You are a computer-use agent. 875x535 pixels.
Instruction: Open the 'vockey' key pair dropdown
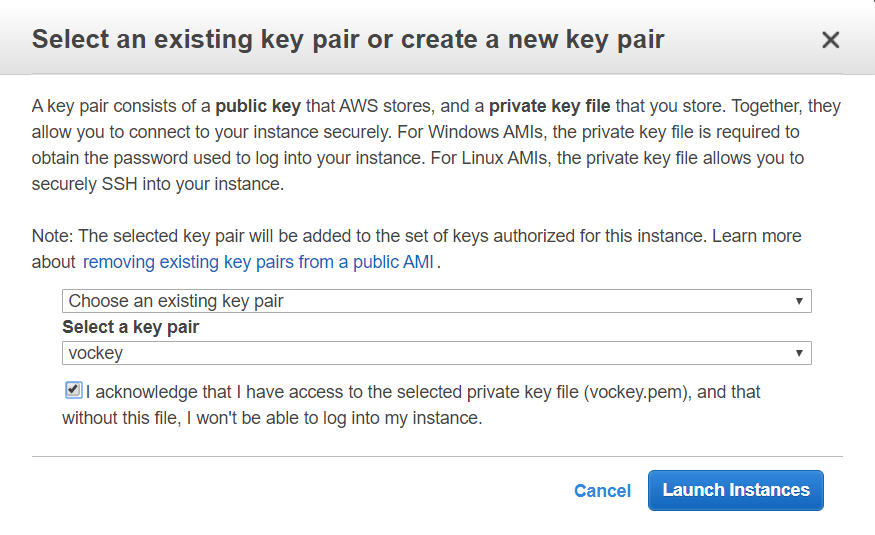point(436,353)
